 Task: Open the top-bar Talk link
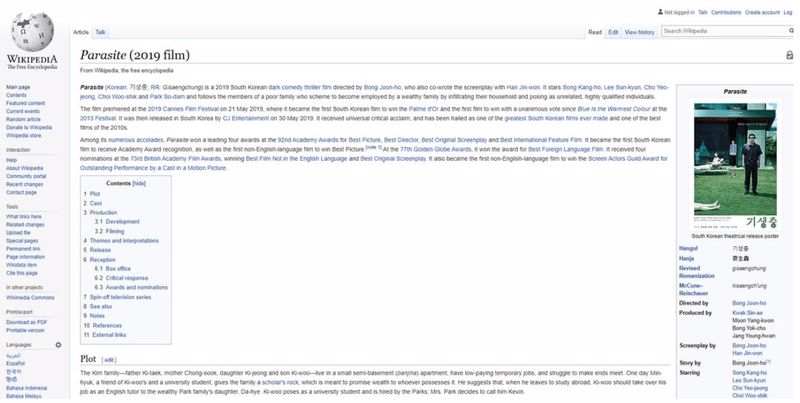(703, 12)
